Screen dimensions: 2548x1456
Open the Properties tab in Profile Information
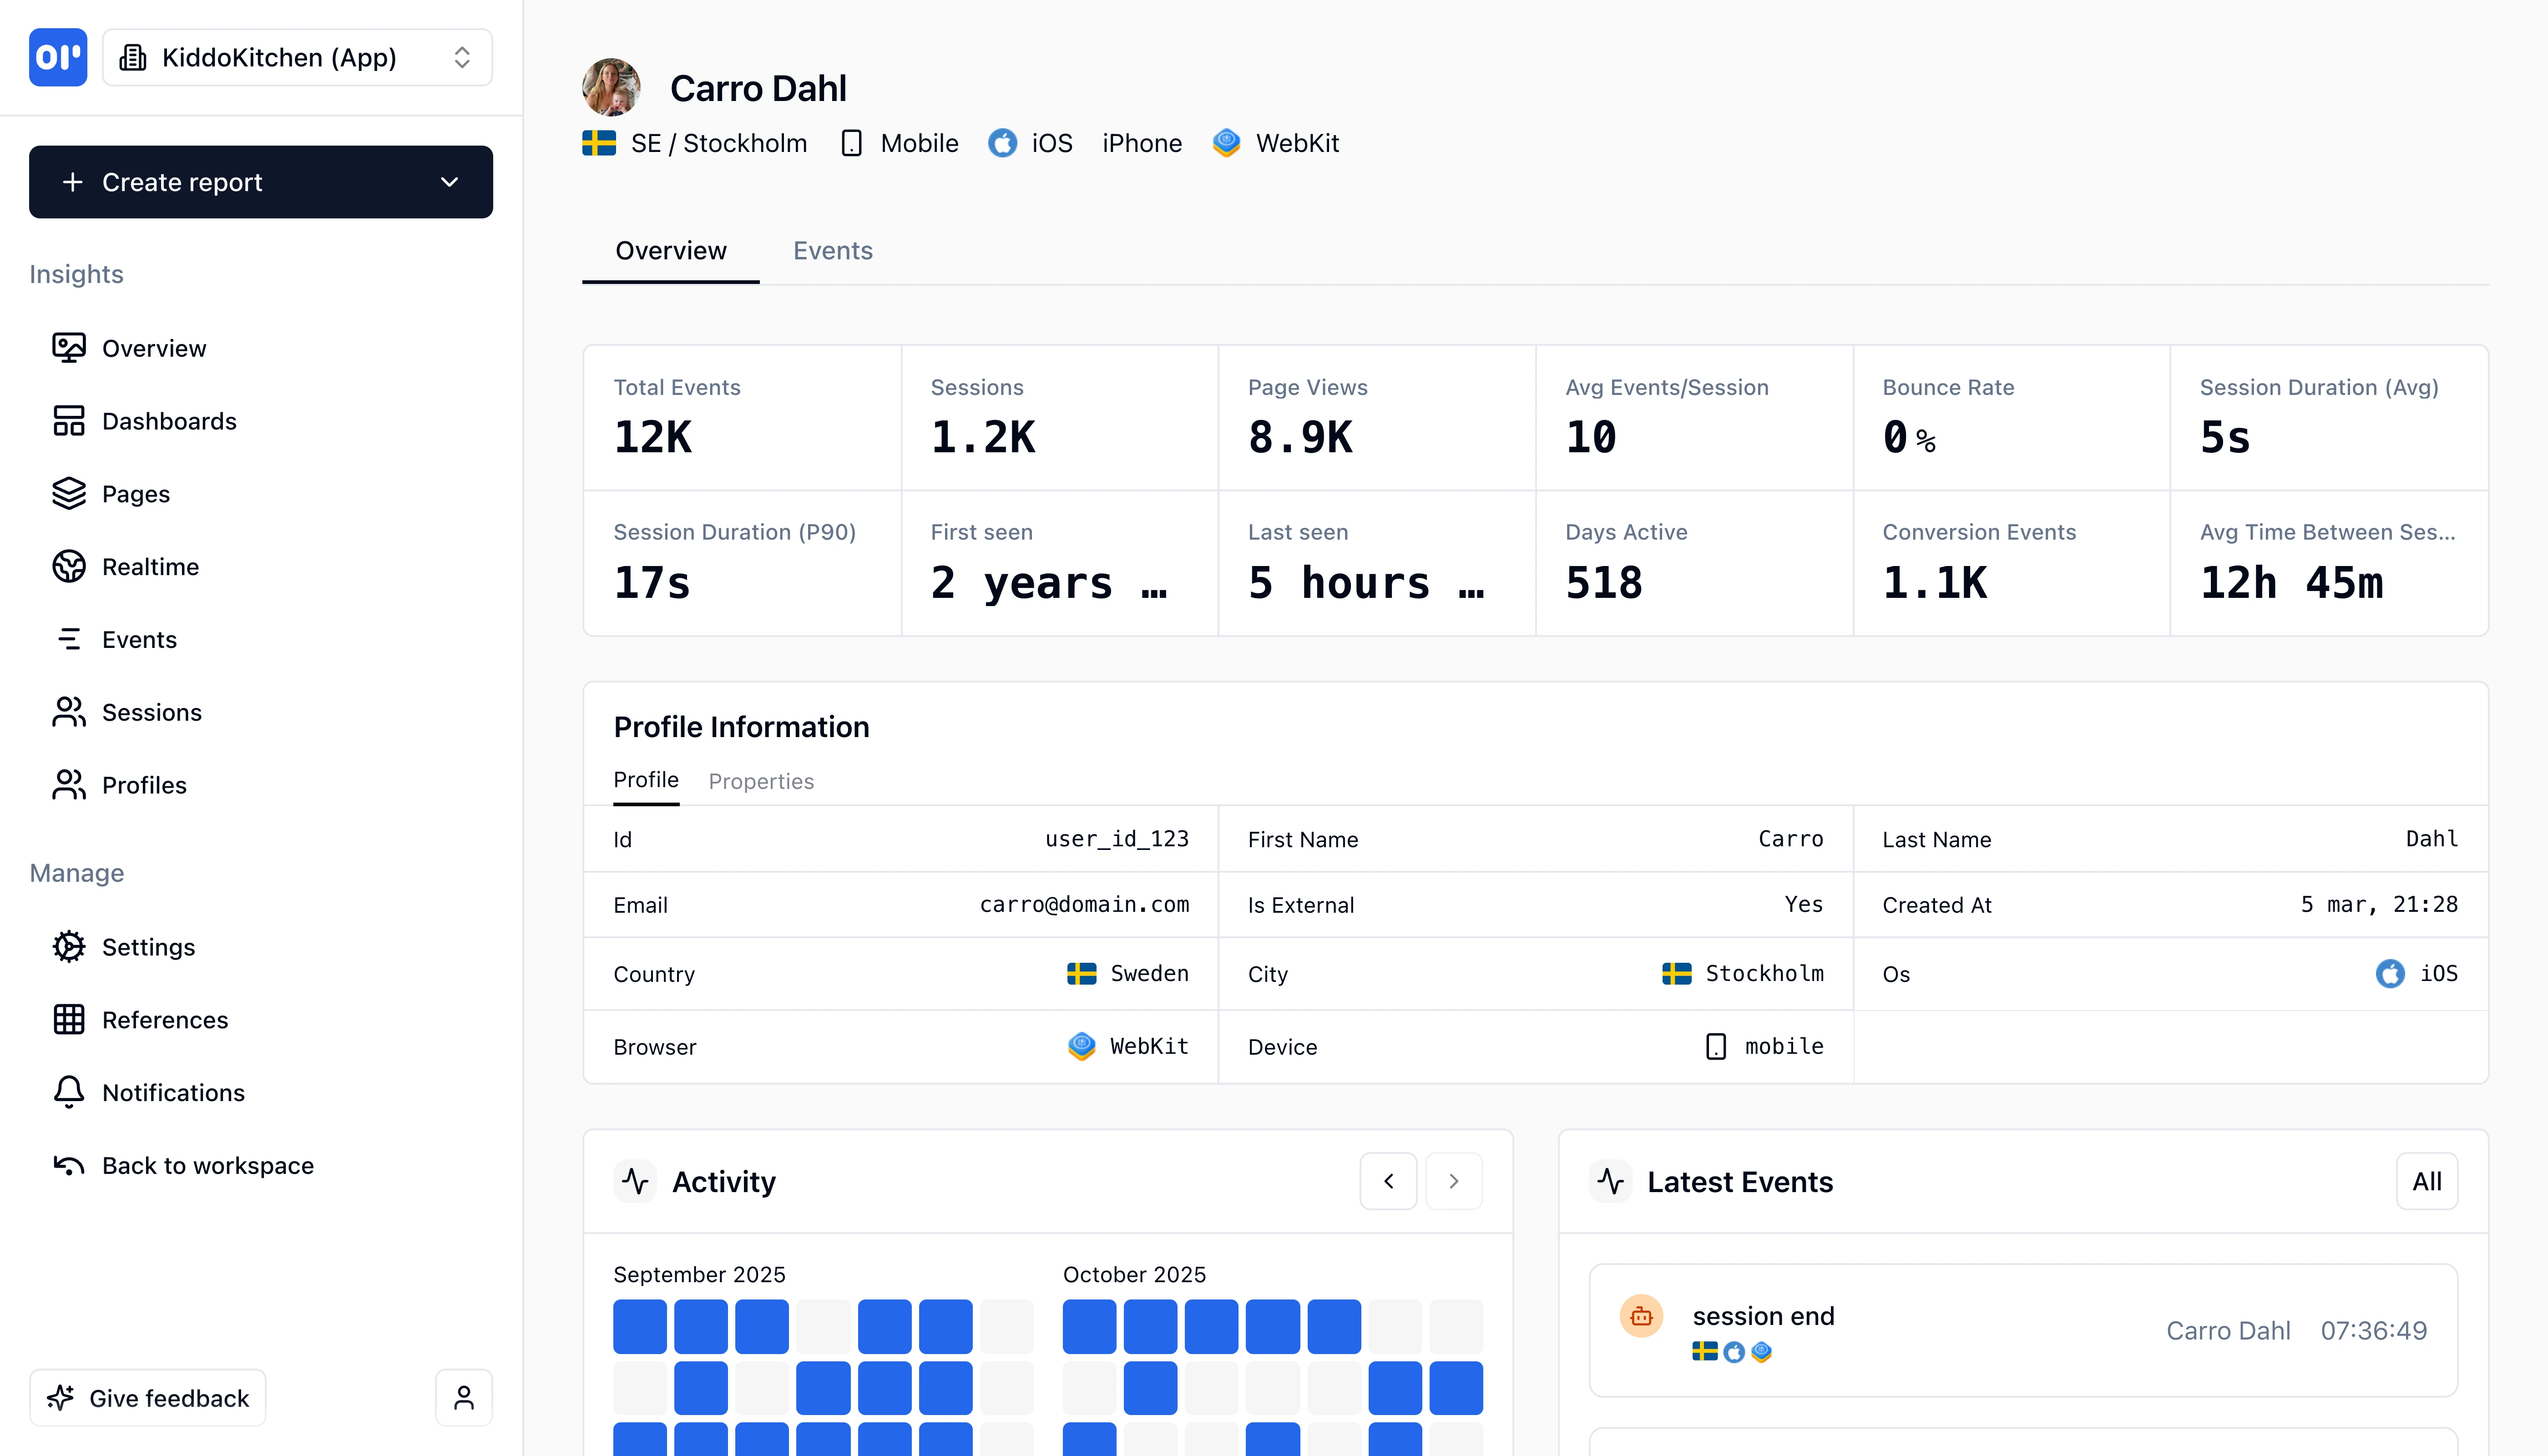click(761, 781)
